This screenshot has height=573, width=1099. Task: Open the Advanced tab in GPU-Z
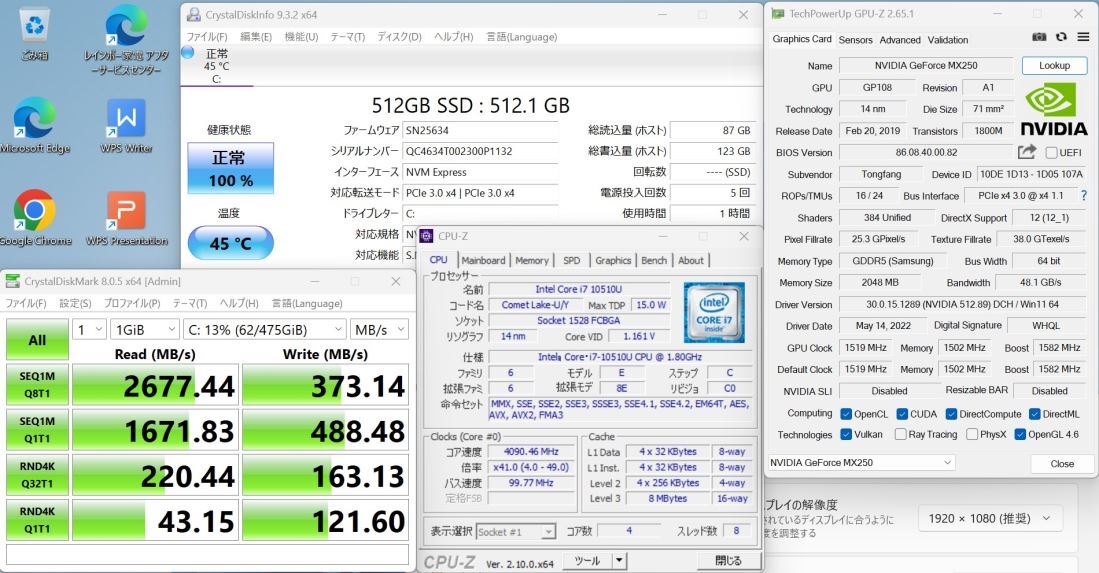[x=900, y=40]
